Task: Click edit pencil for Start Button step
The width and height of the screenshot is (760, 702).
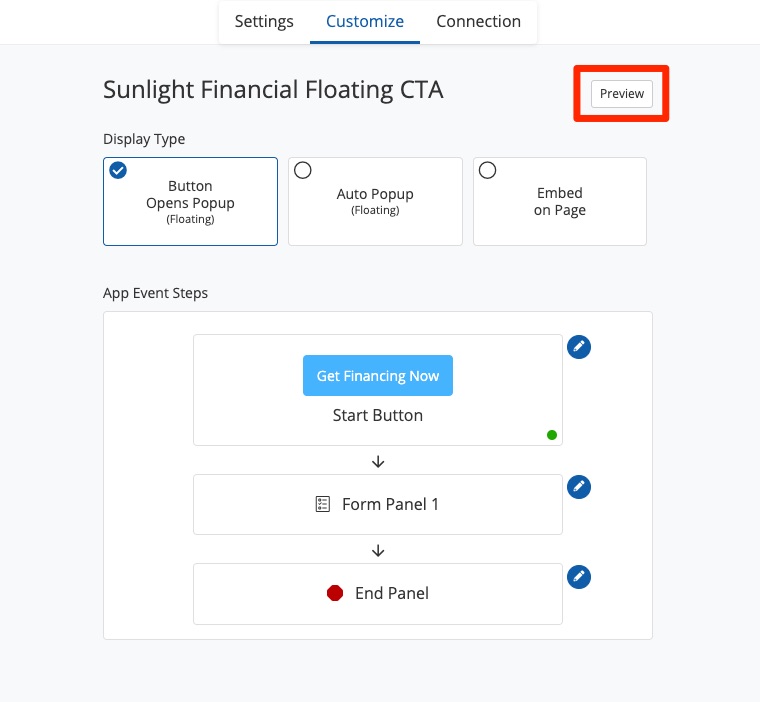Action: coord(579,346)
